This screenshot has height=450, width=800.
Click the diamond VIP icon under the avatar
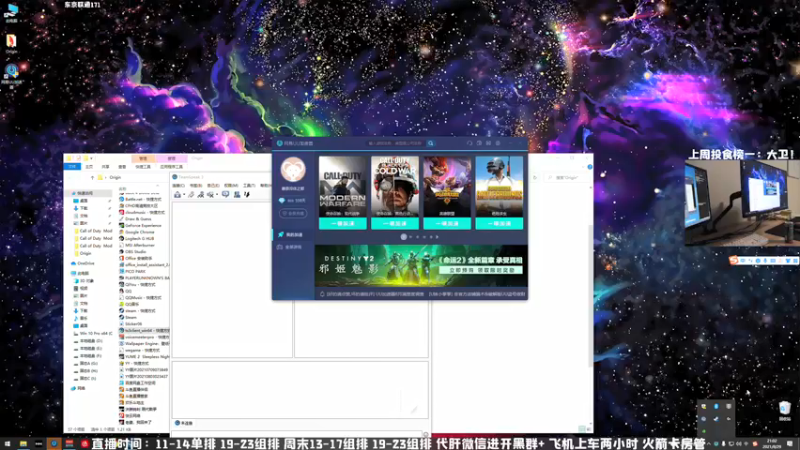pos(282,201)
